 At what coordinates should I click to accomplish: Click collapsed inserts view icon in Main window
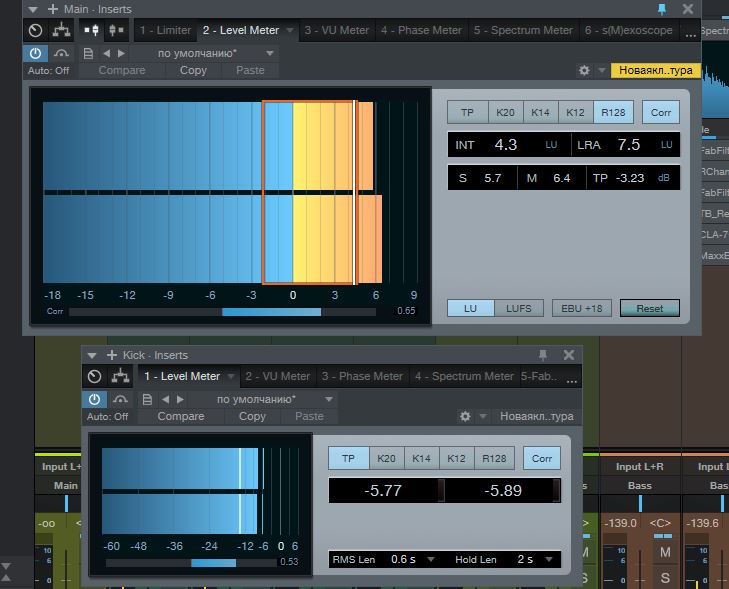pyautogui.click(x=116, y=30)
